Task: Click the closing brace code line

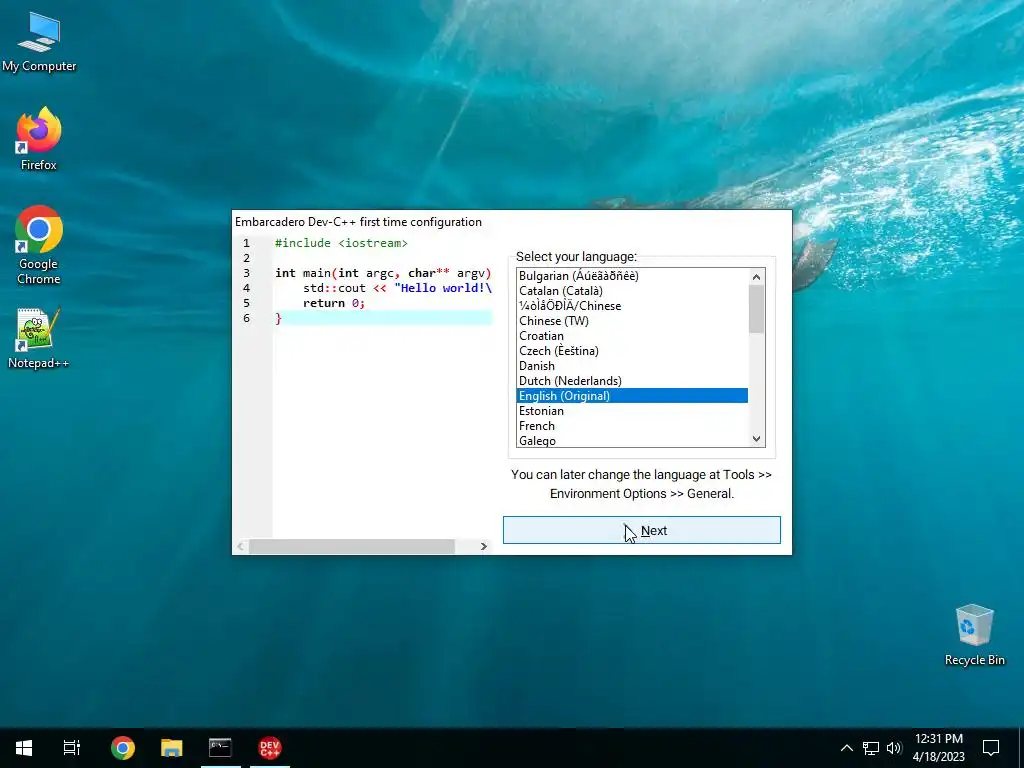Action: [382, 318]
